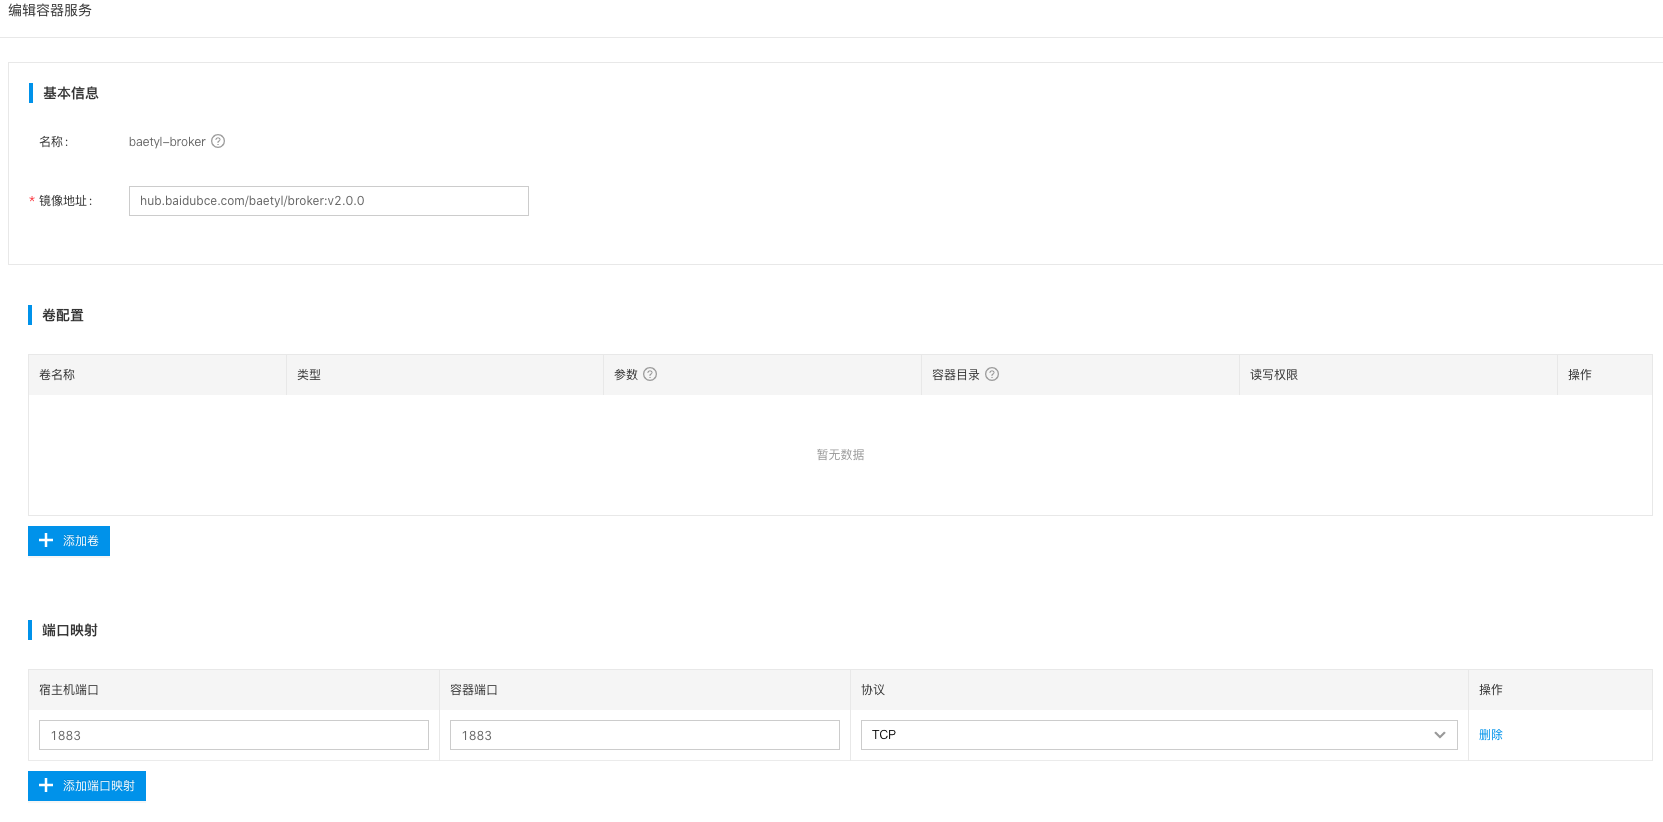Click the 基本信息 section heading
Screen dimensions: 1663x822
71,93
